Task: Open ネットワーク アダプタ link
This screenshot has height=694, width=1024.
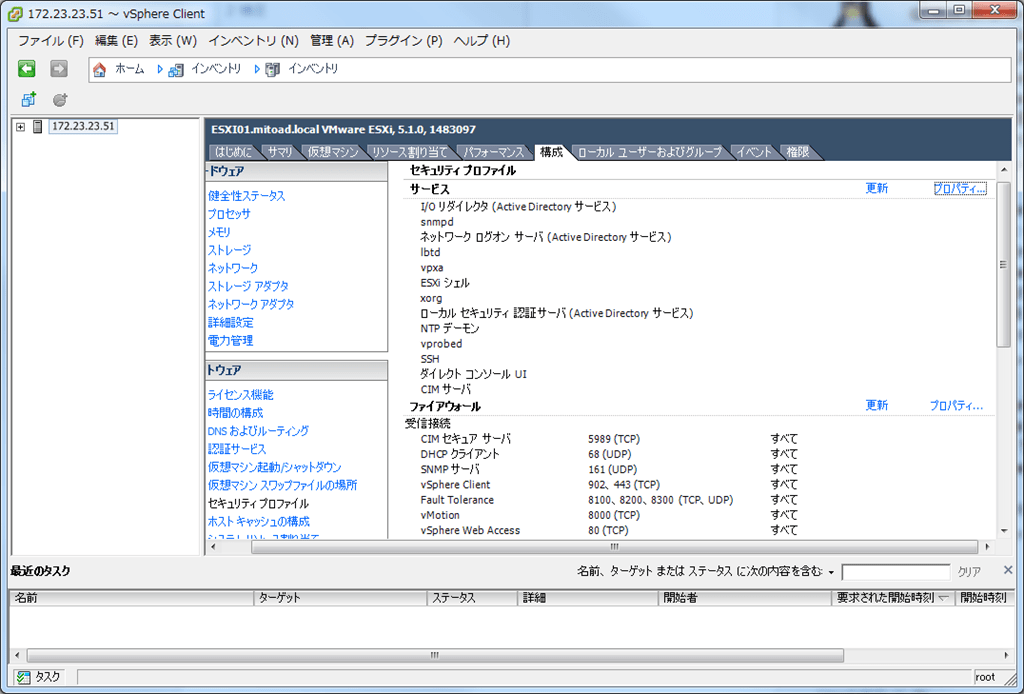Action: coord(251,304)
